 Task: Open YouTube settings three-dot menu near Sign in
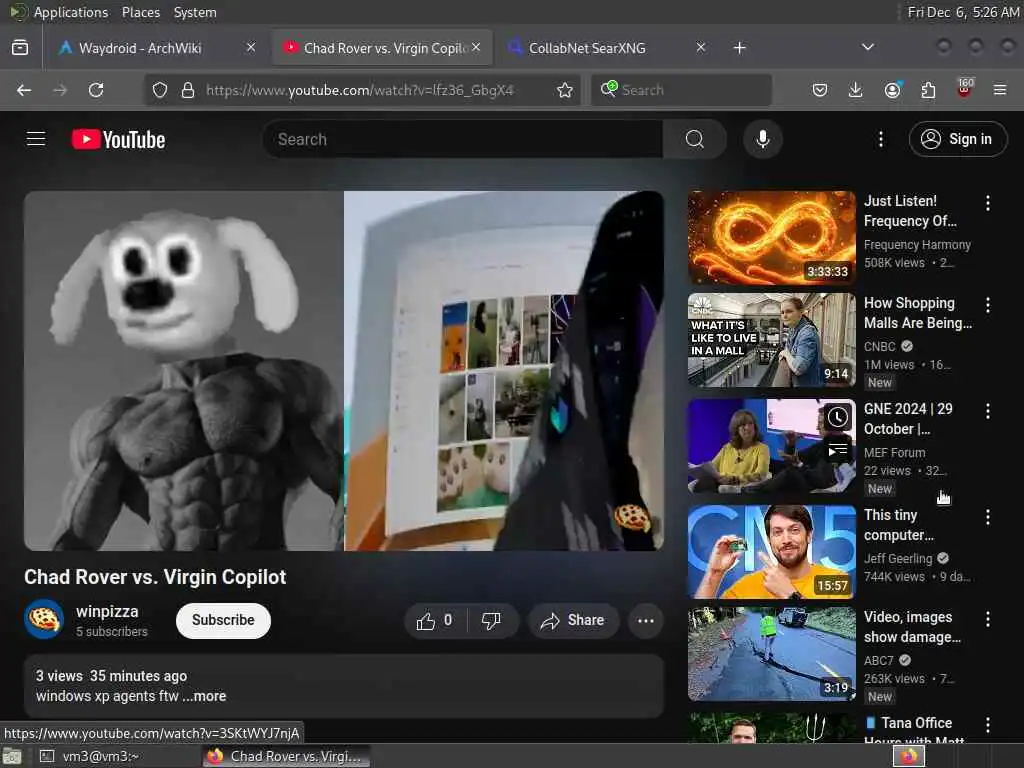click(x=880, y=139)
